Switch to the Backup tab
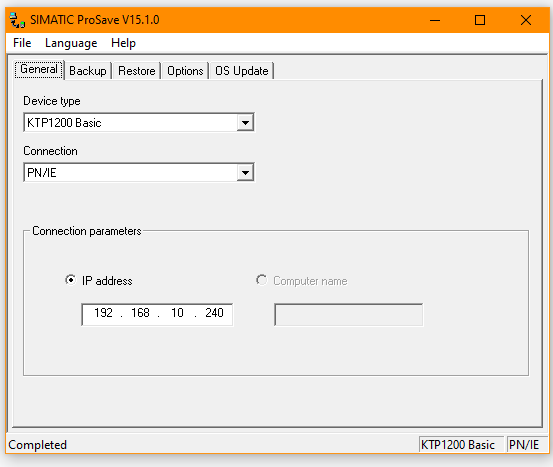 [x=88, y=71]
